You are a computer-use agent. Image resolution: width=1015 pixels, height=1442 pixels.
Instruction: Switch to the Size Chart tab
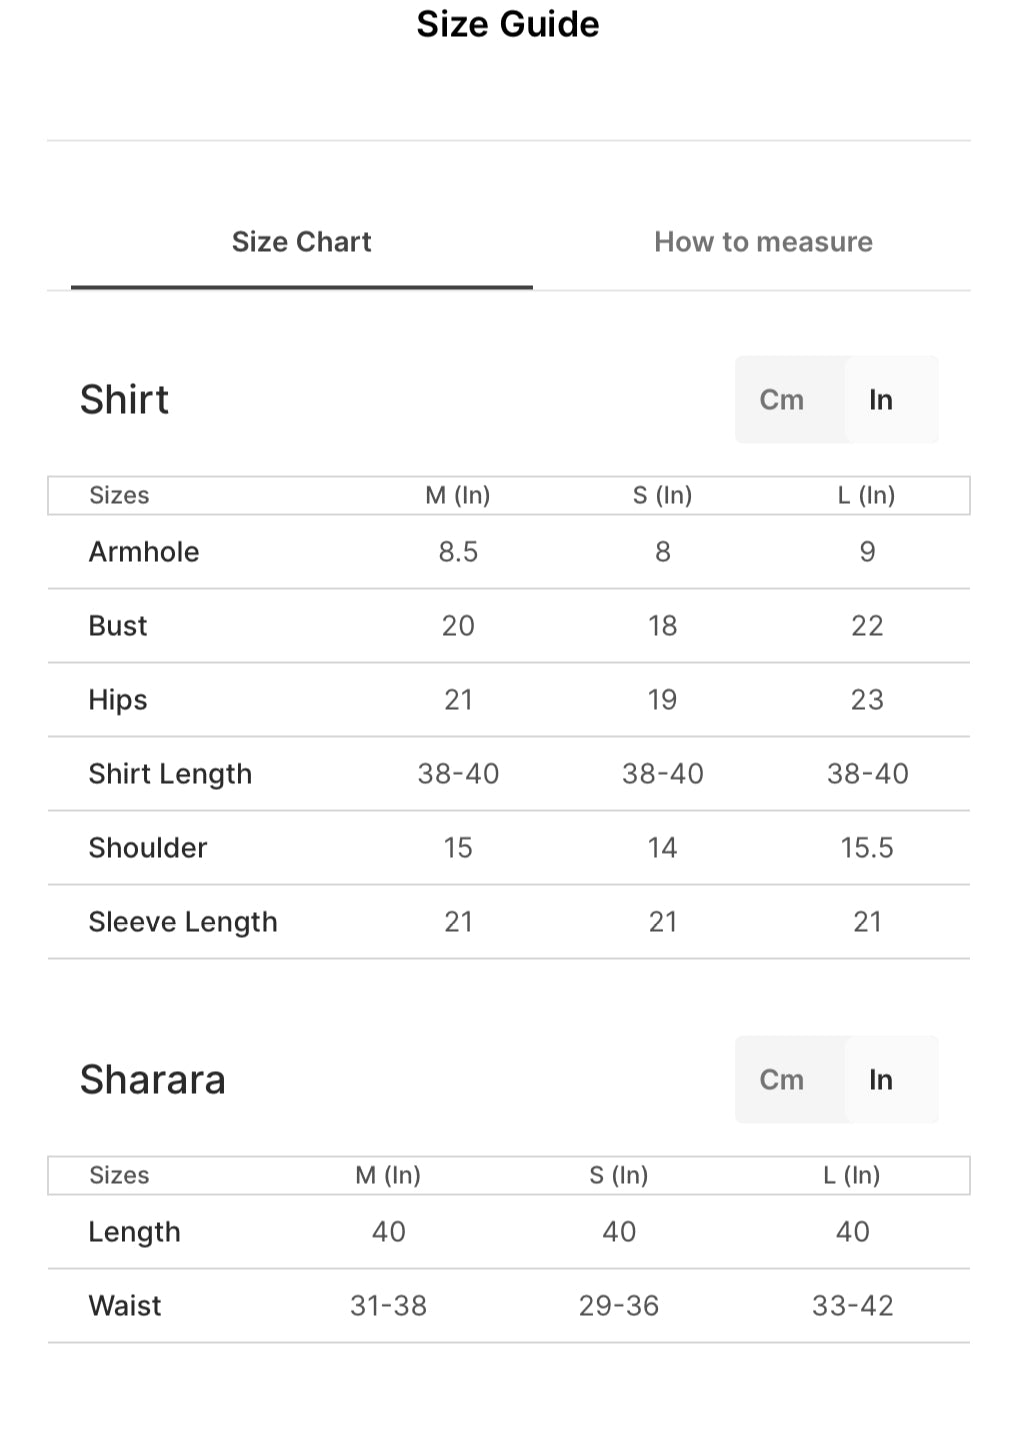[301, 242]
